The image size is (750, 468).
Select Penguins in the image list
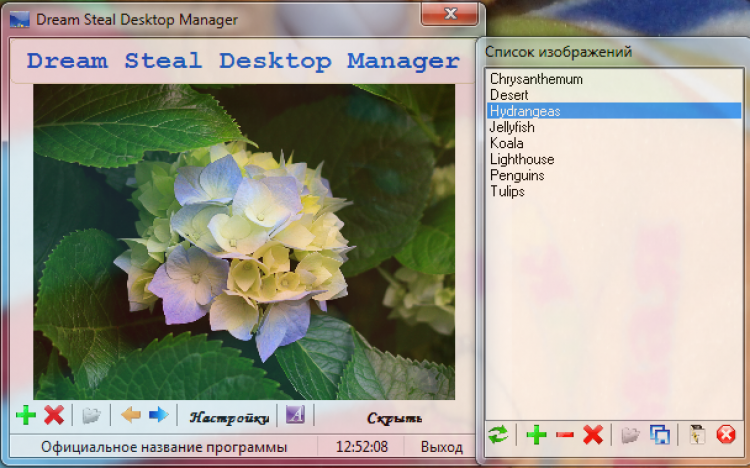pyautogui.click(x=614, y=175)
